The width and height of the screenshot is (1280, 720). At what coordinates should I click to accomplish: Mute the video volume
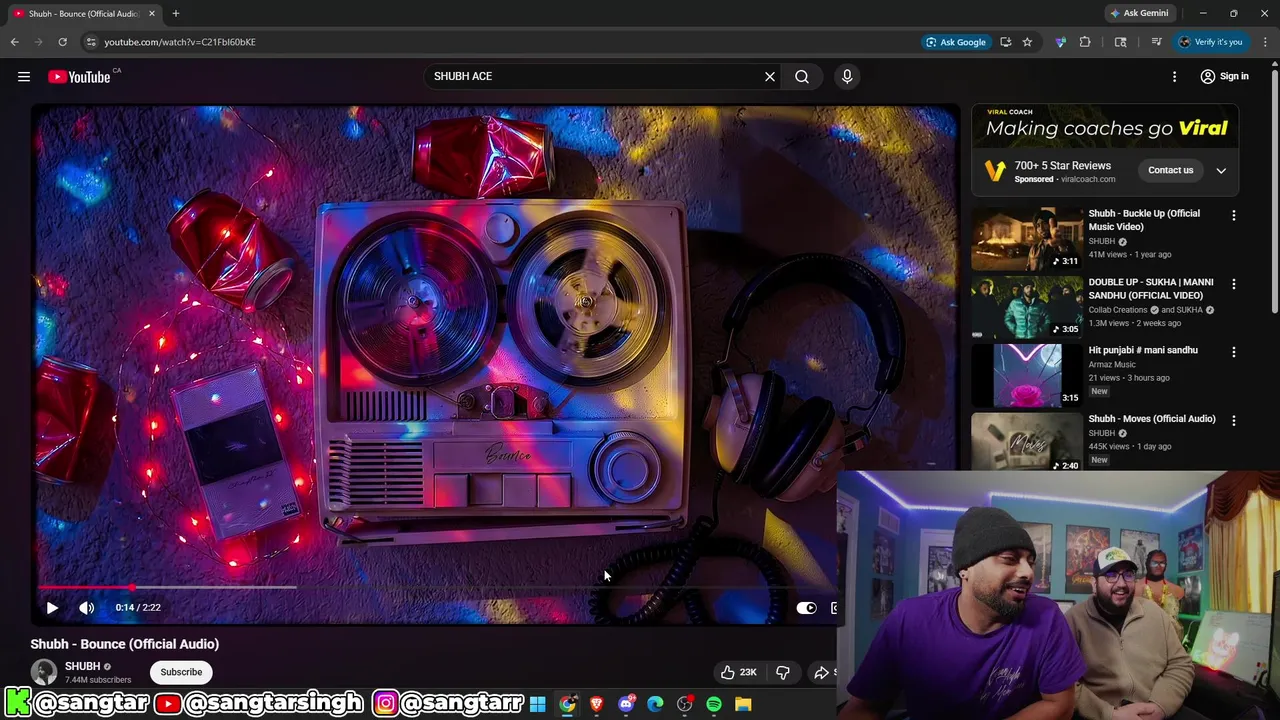point(87,607)
